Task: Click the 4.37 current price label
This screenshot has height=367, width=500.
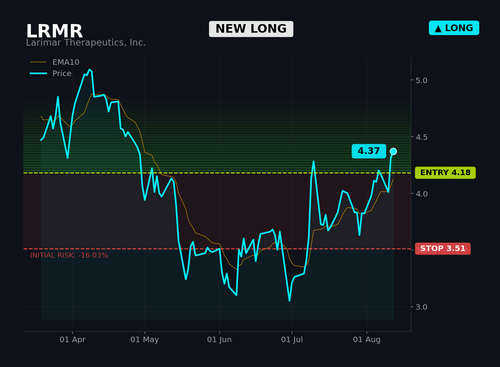Action: click(x=369, y=151)
